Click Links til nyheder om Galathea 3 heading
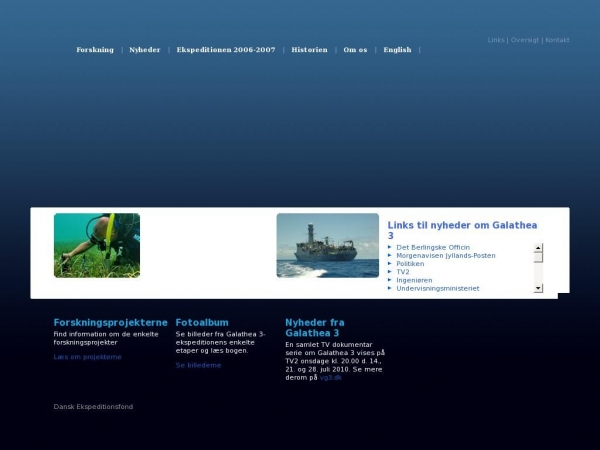600x450 pixels. click(462, 230)
